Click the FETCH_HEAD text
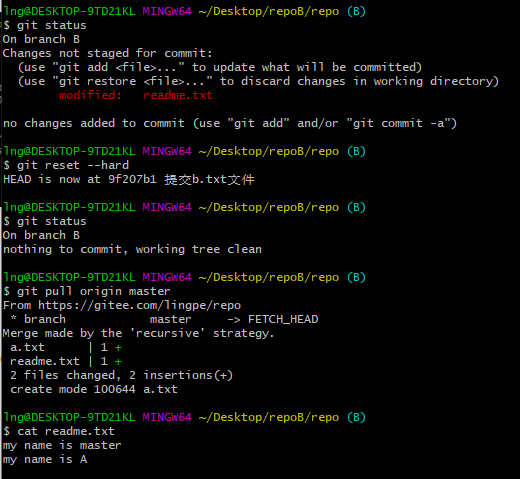520x479 pixels. (x=283, y=319)
